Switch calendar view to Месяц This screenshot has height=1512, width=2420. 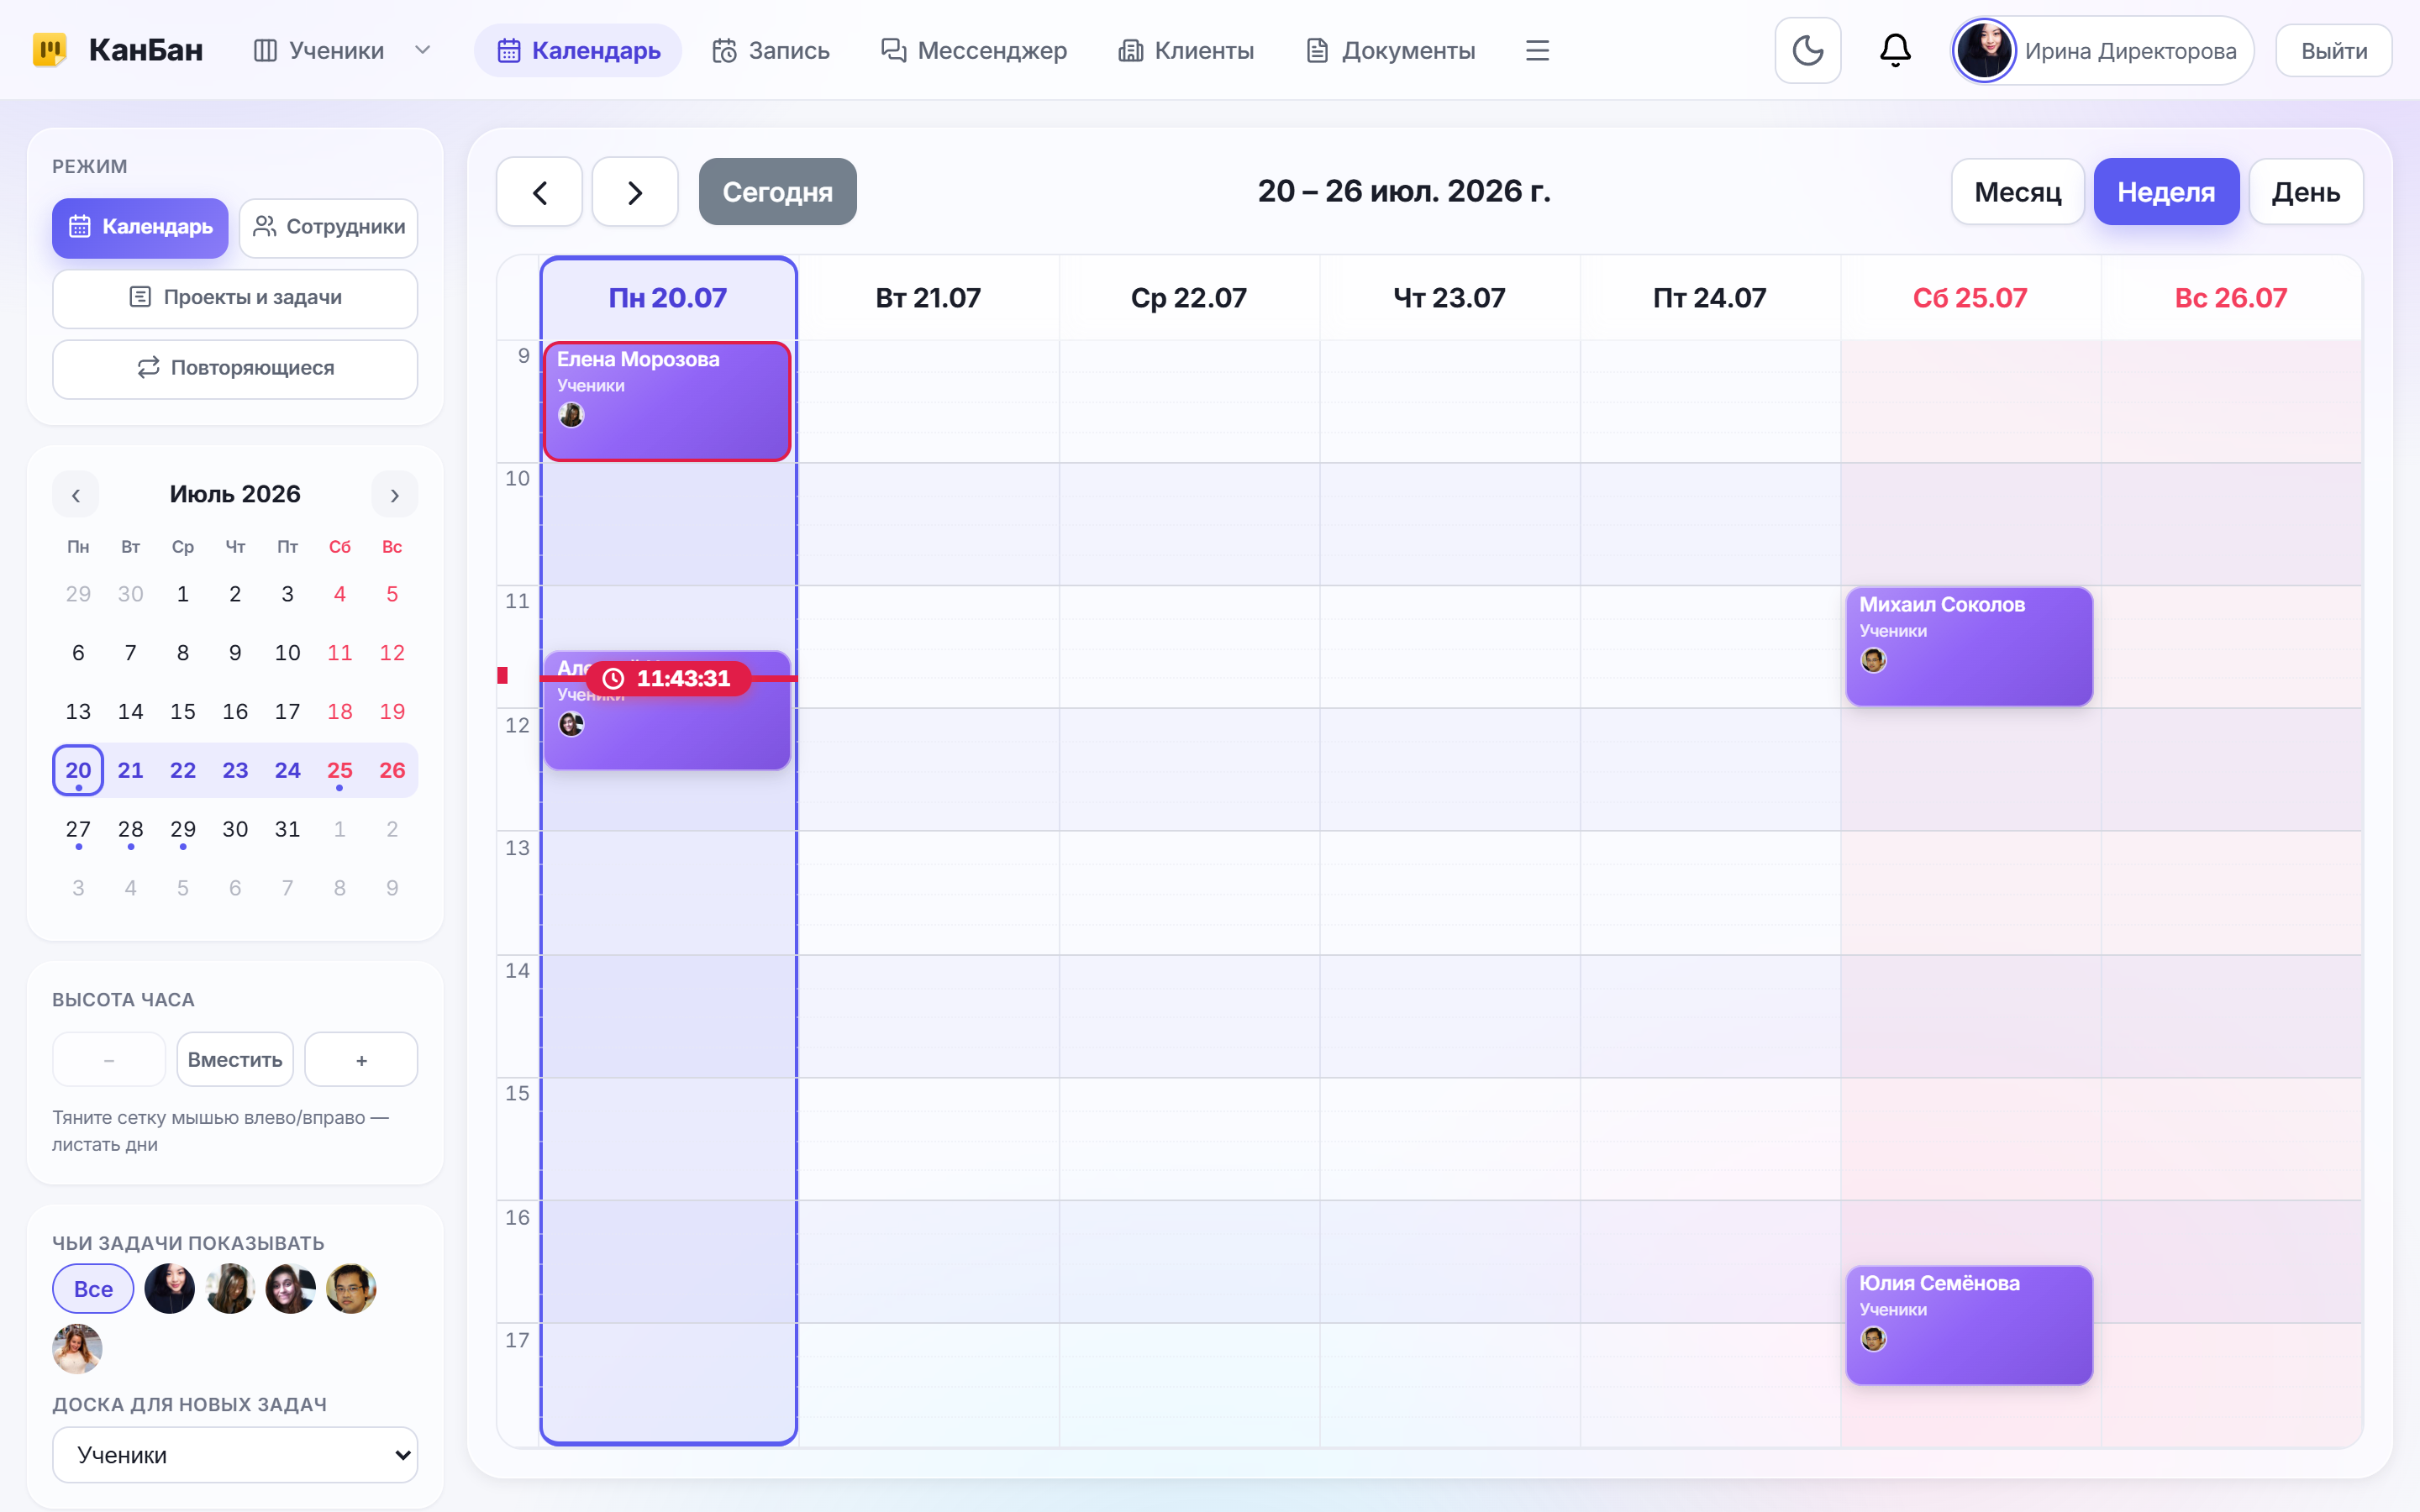coord(2017,192)
